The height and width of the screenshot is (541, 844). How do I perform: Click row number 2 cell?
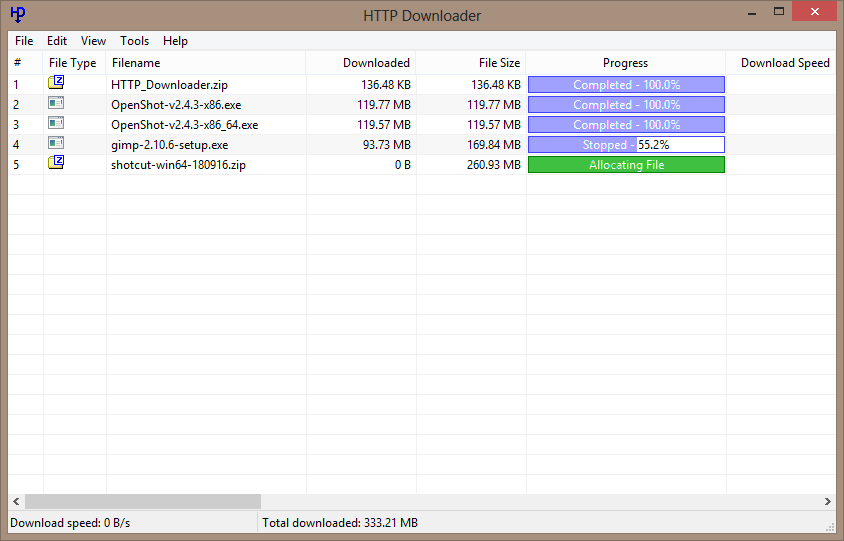click(x=16, y=105)
